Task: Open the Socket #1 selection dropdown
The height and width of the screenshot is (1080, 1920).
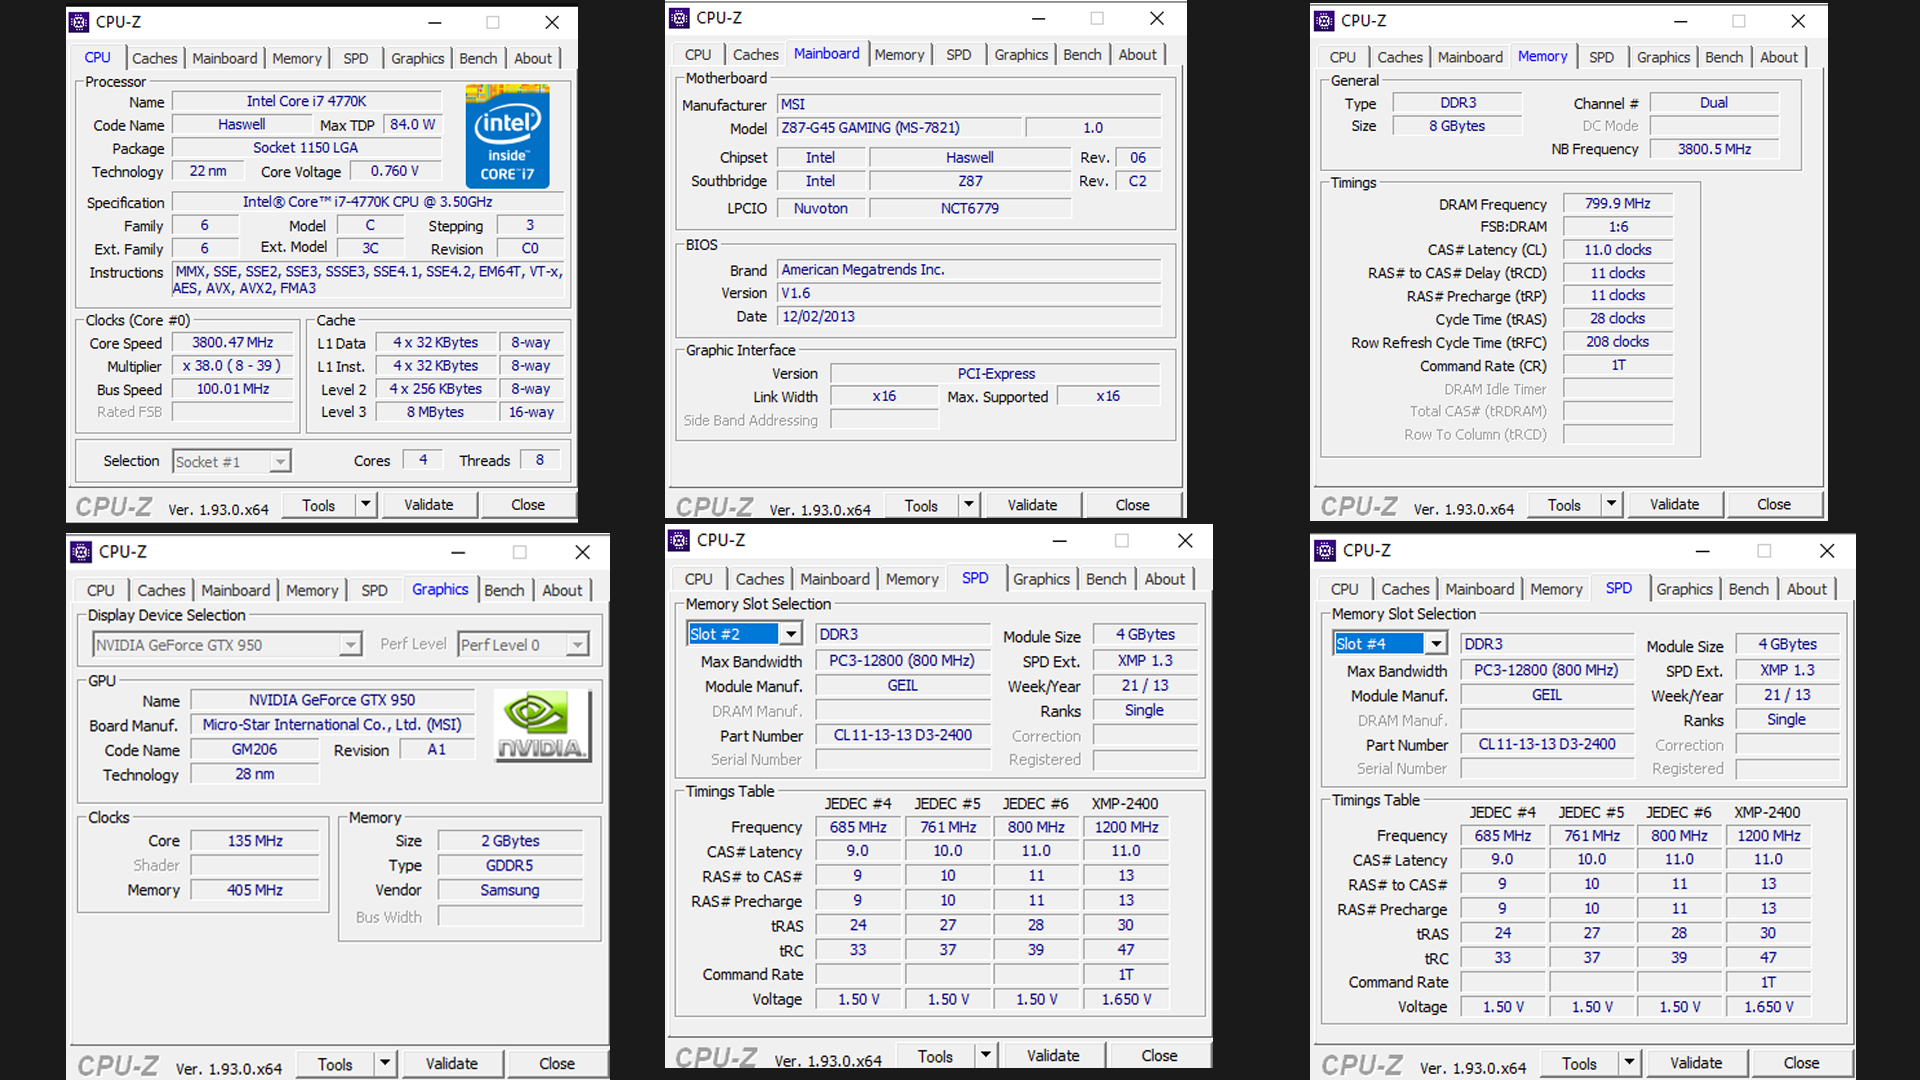Action: pyautogui.click(x=280, y=461)
